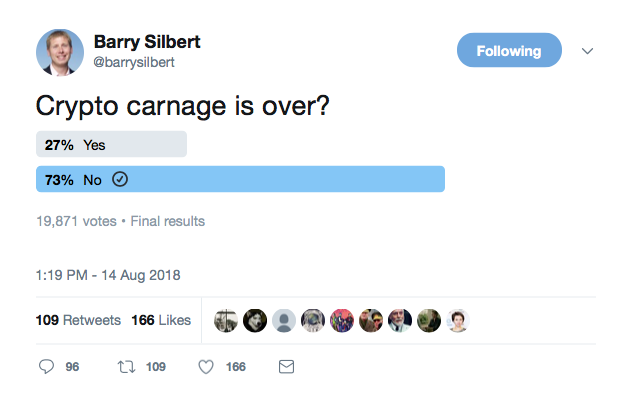Click the Barry Silbert display name
The image size is (634, 403).
147,42
